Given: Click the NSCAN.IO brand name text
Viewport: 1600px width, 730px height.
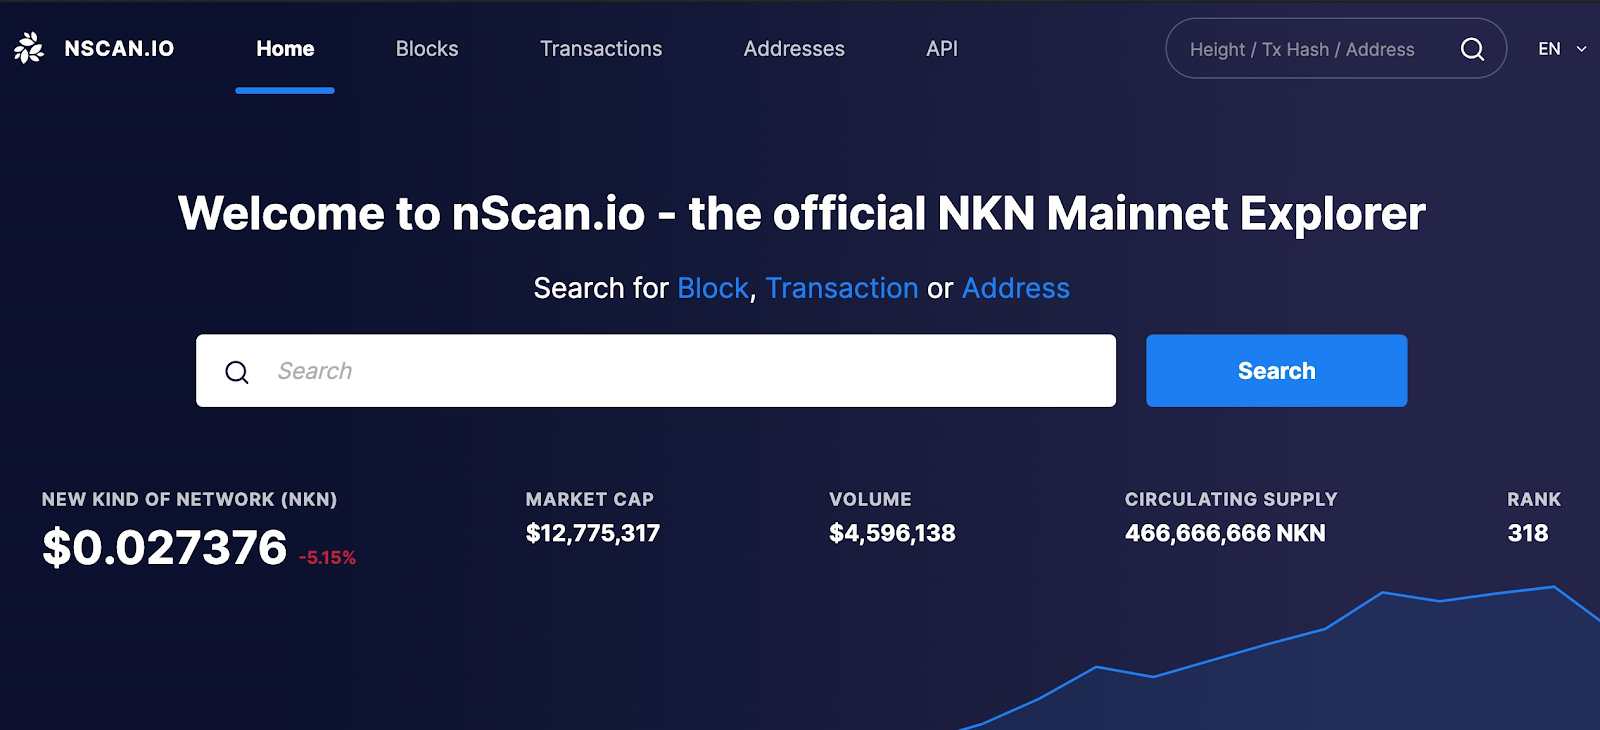Looking at the screenshot, I should point(119,48).
